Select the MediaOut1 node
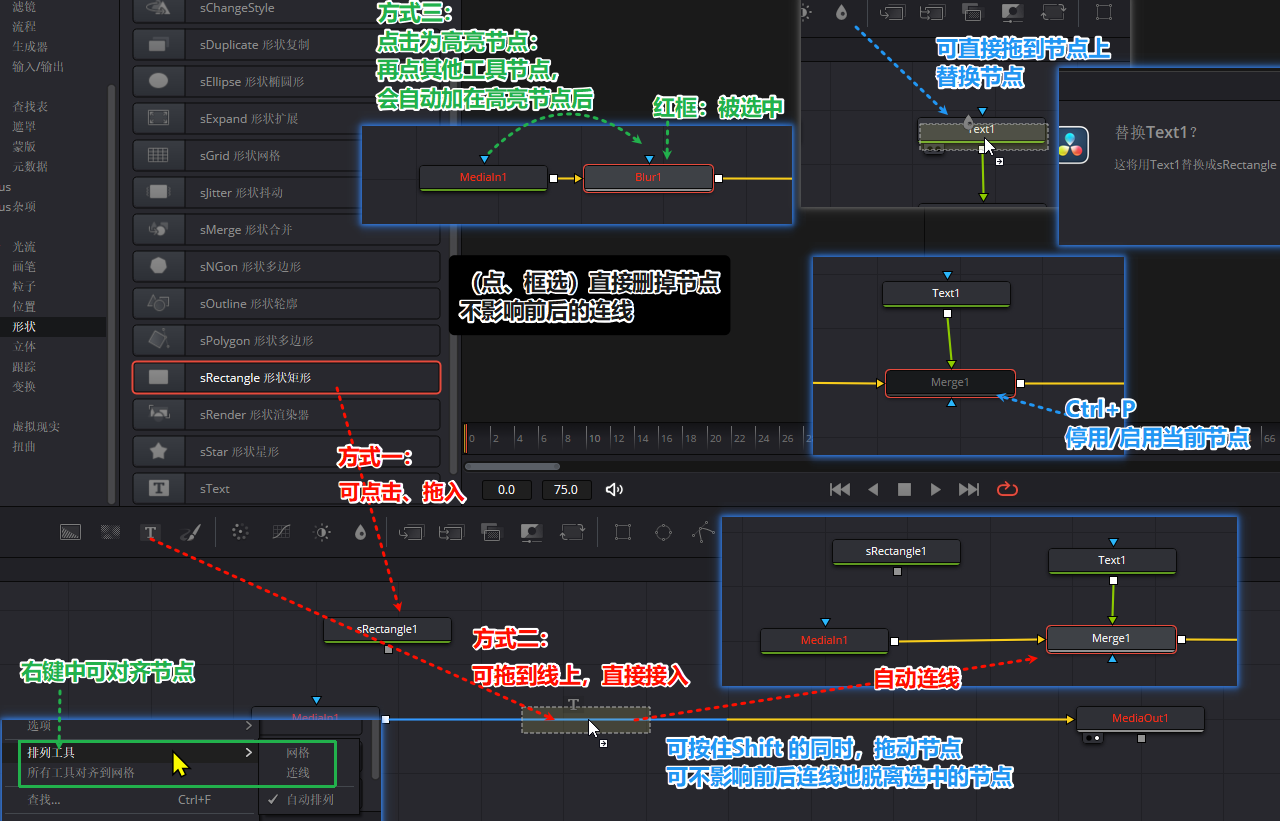This screenshot has width=1280, height=821. (1140, 719)
